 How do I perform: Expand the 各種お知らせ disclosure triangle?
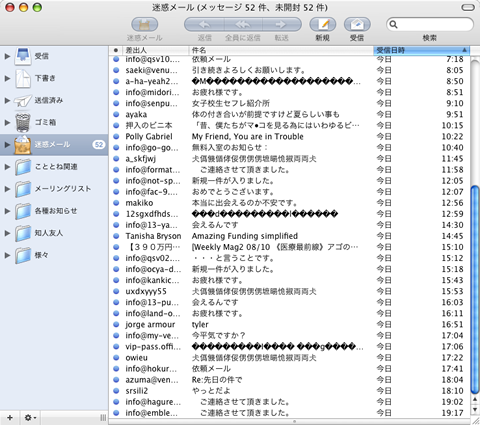(7, 211)
